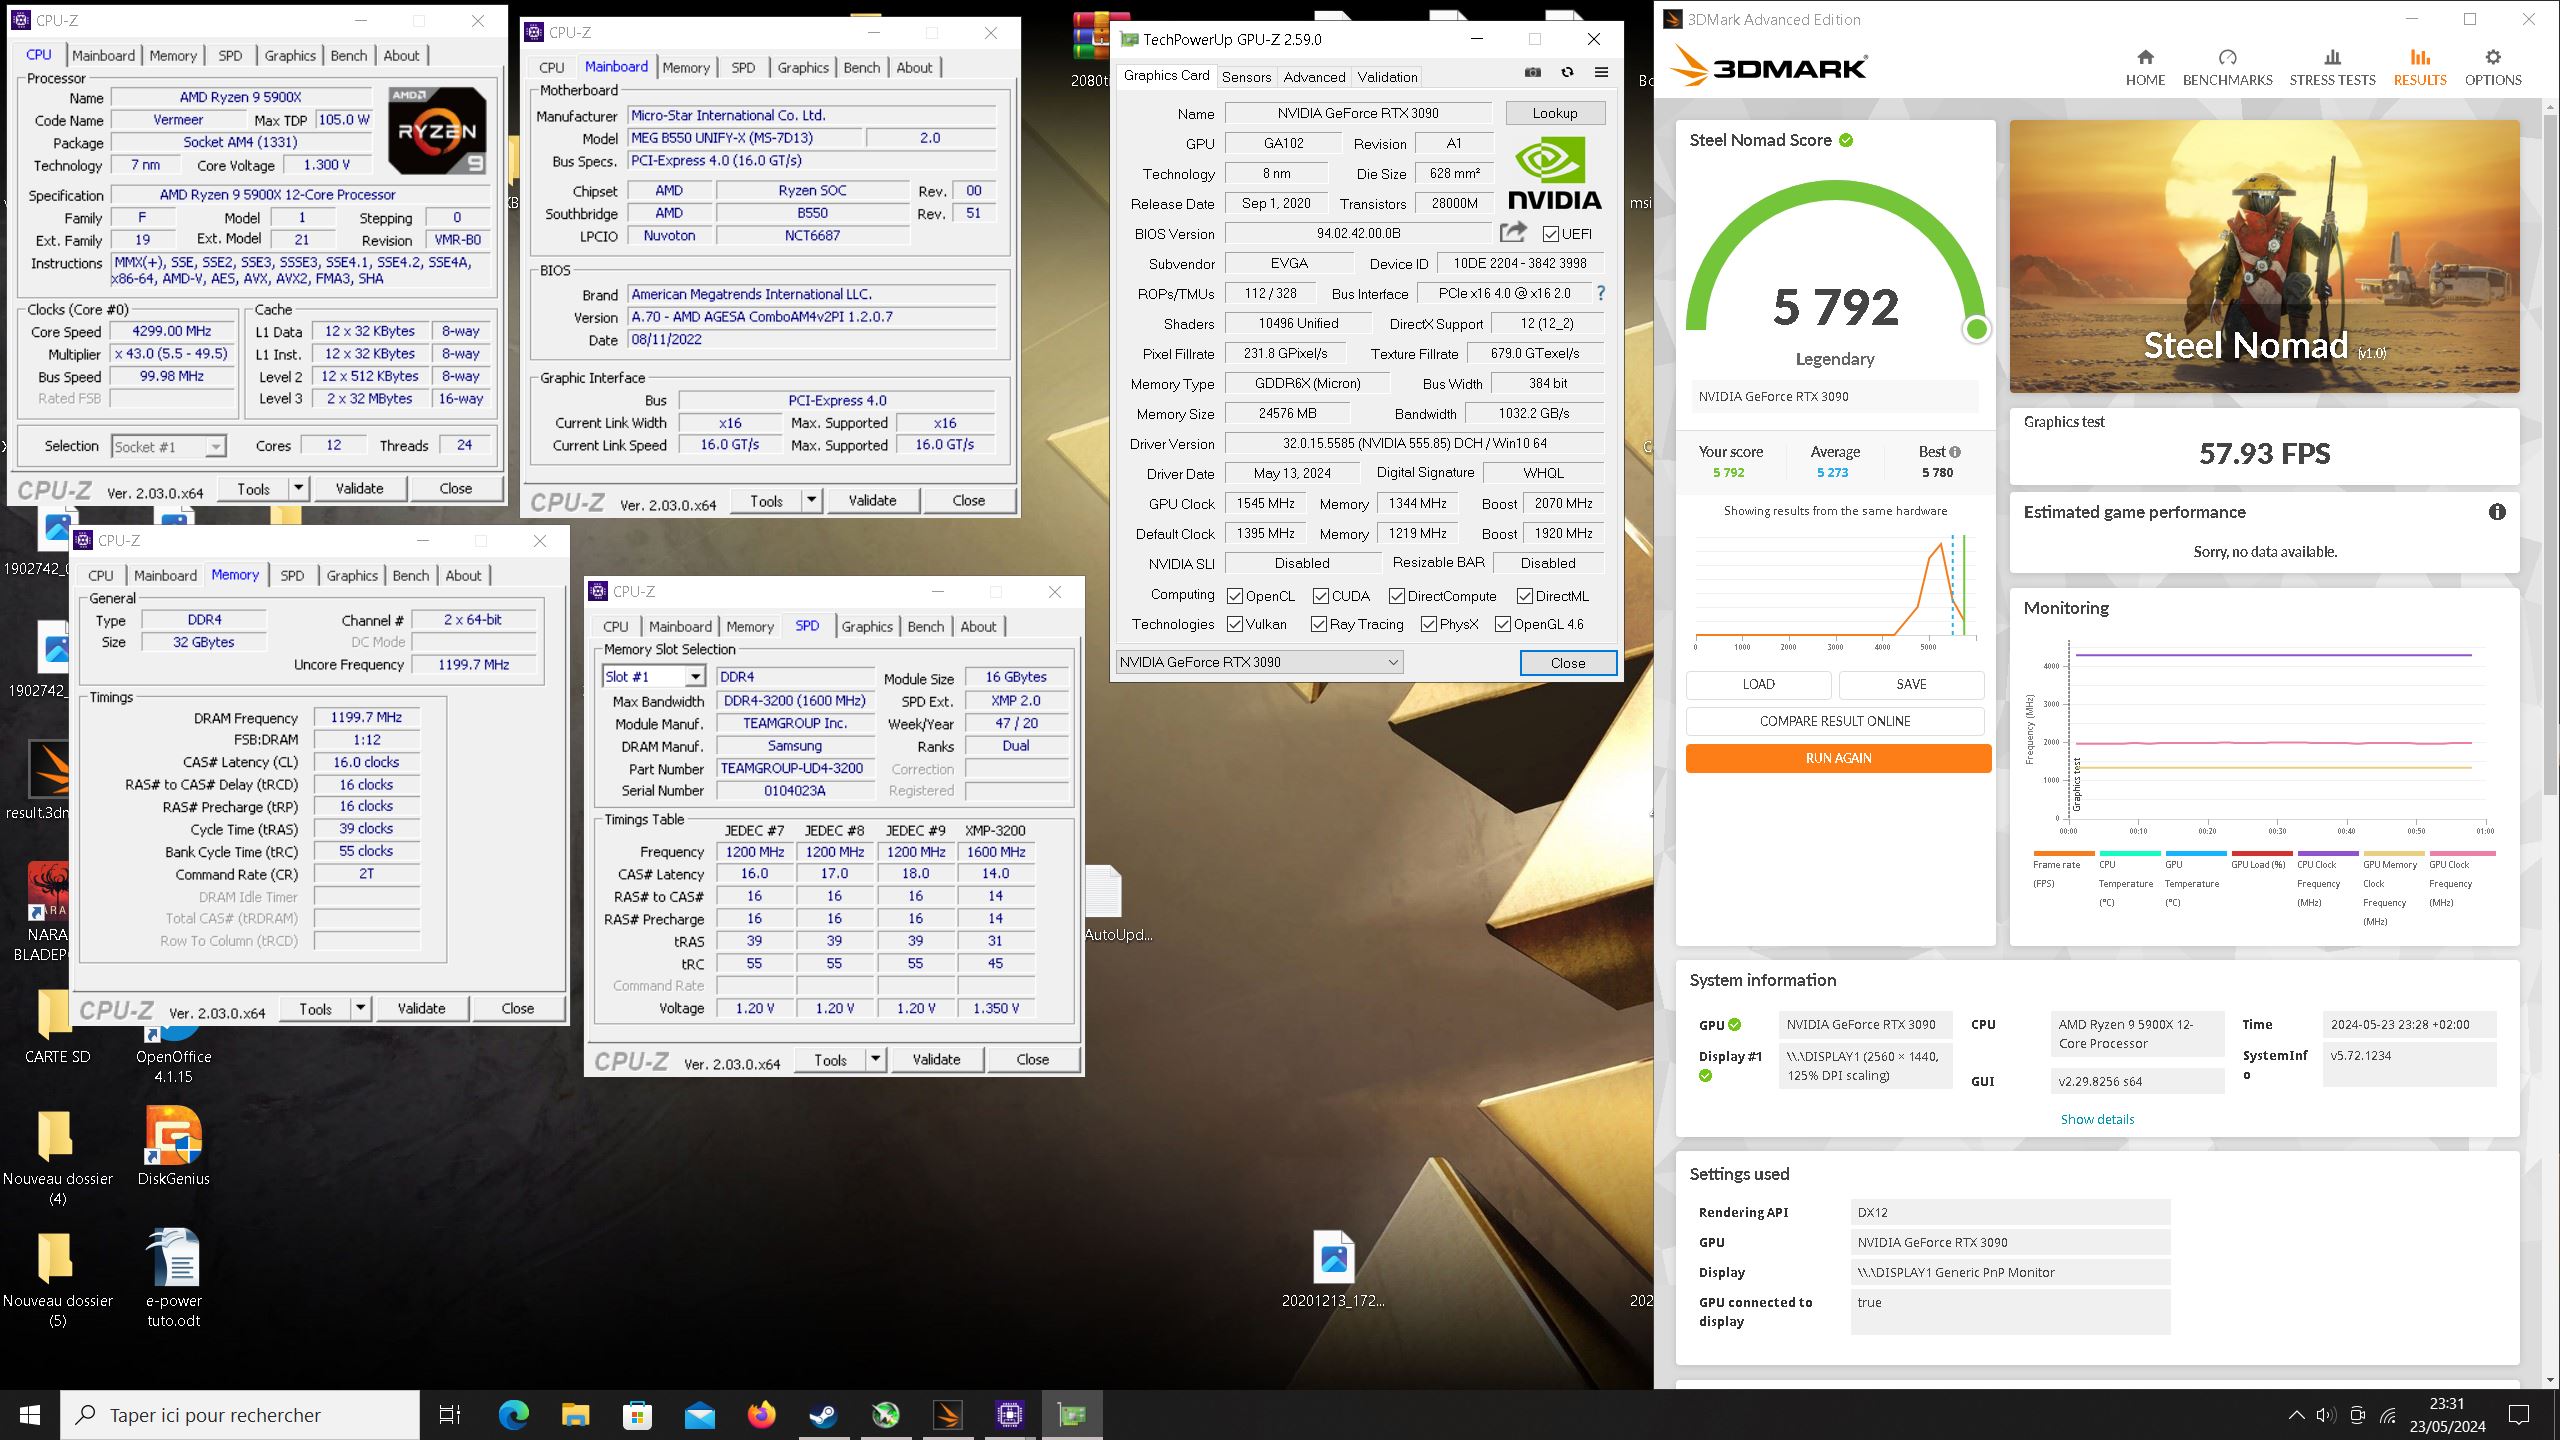The image size is (2560, 1440).
Task: Open the 3DMark Home section
Action: [x=2145, y=67]
